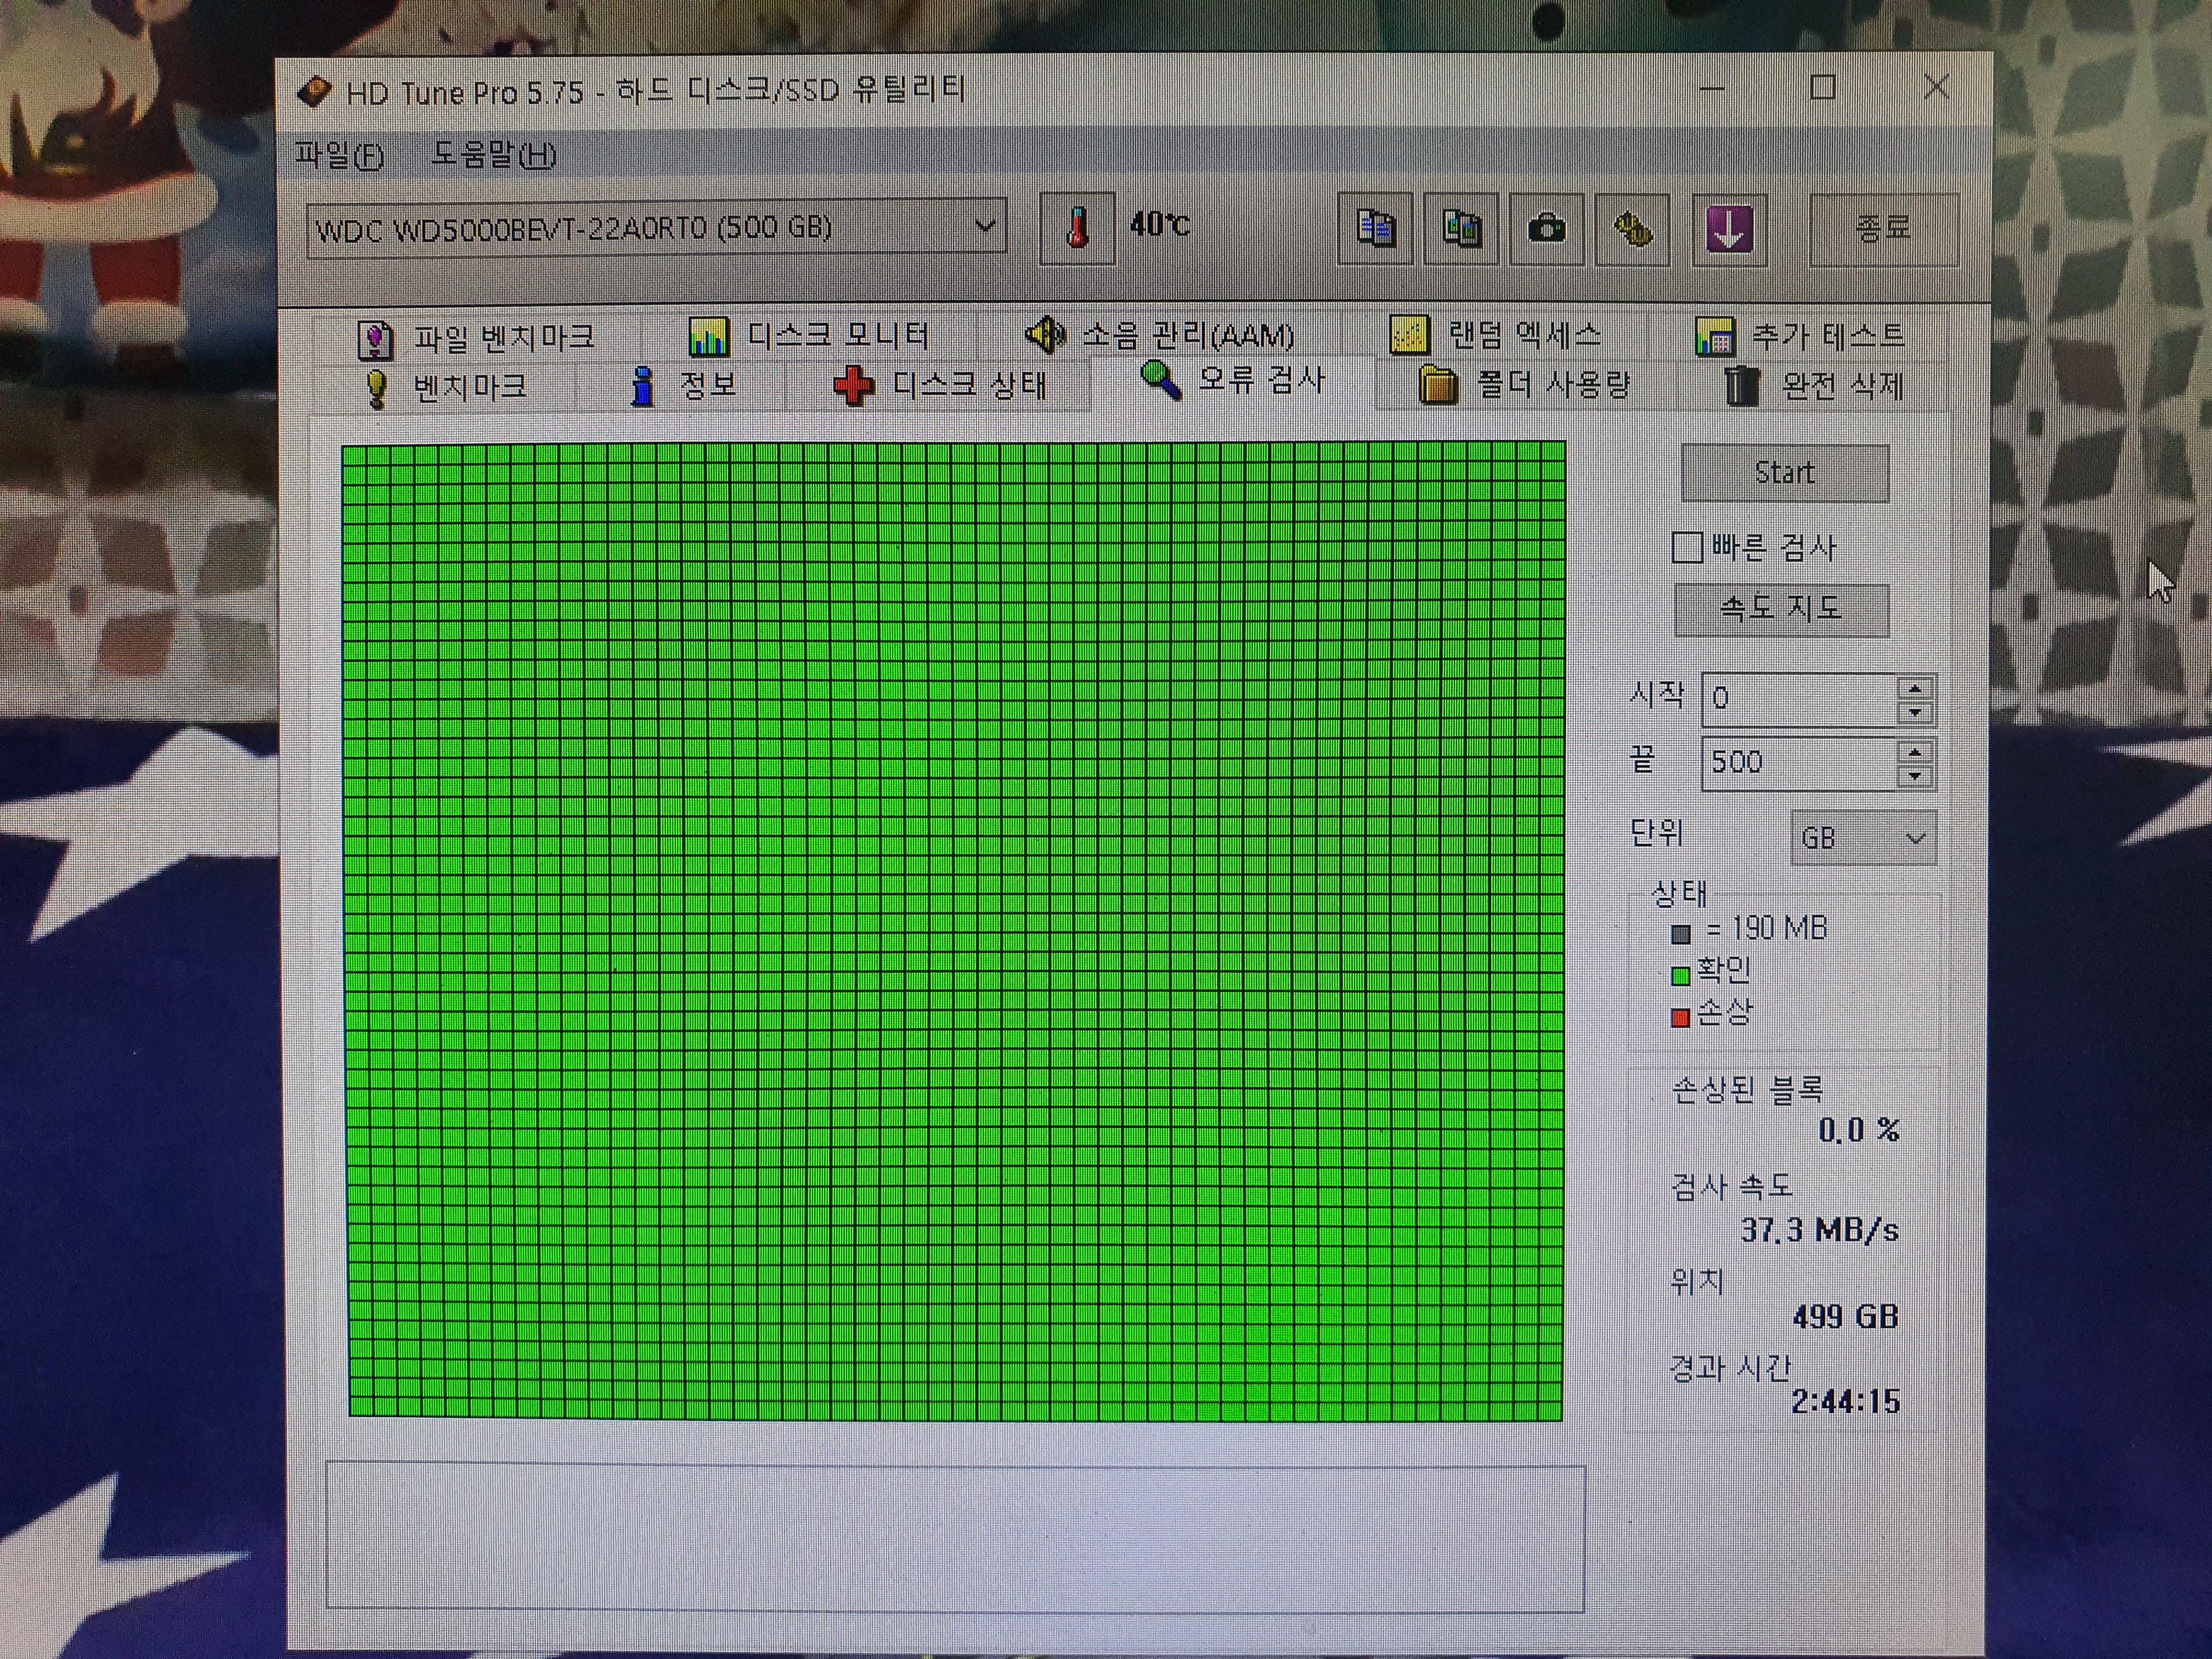
Task: Minimize the HD Tune Pro window
Action: [1712, 88]
